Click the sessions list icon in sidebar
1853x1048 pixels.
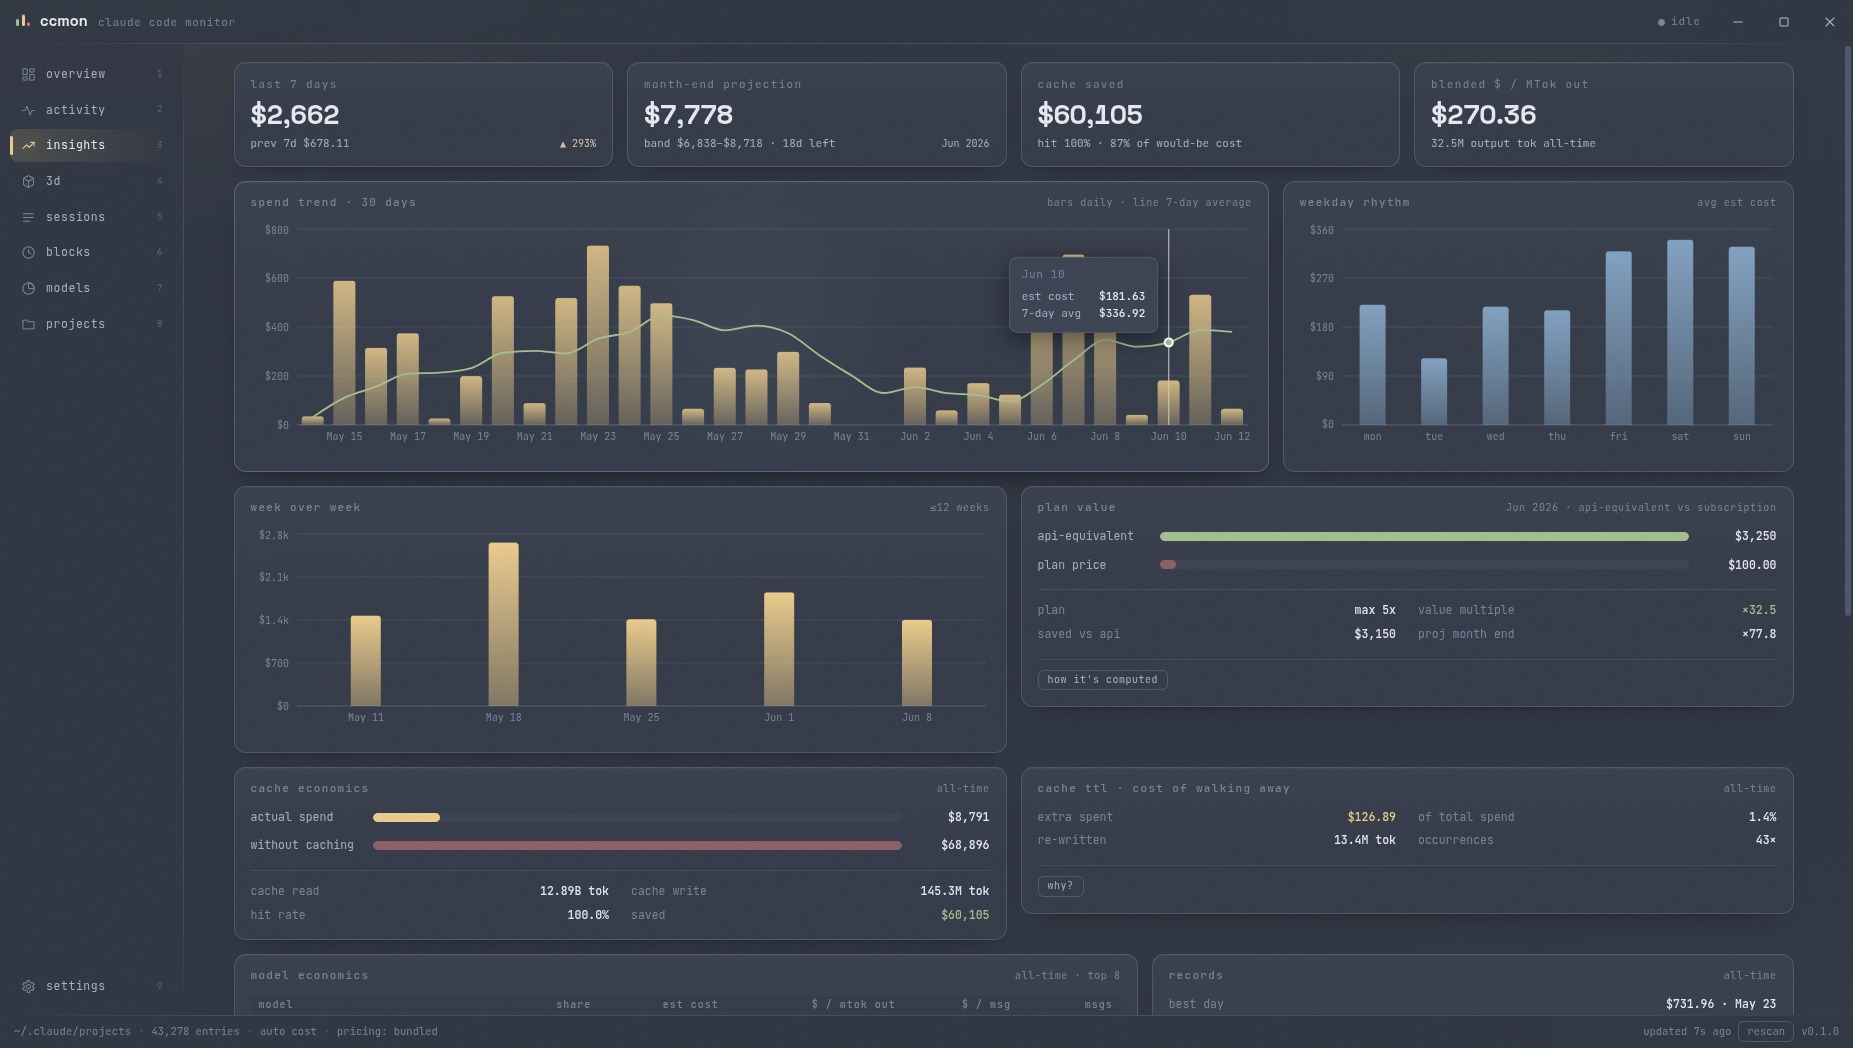28,217
